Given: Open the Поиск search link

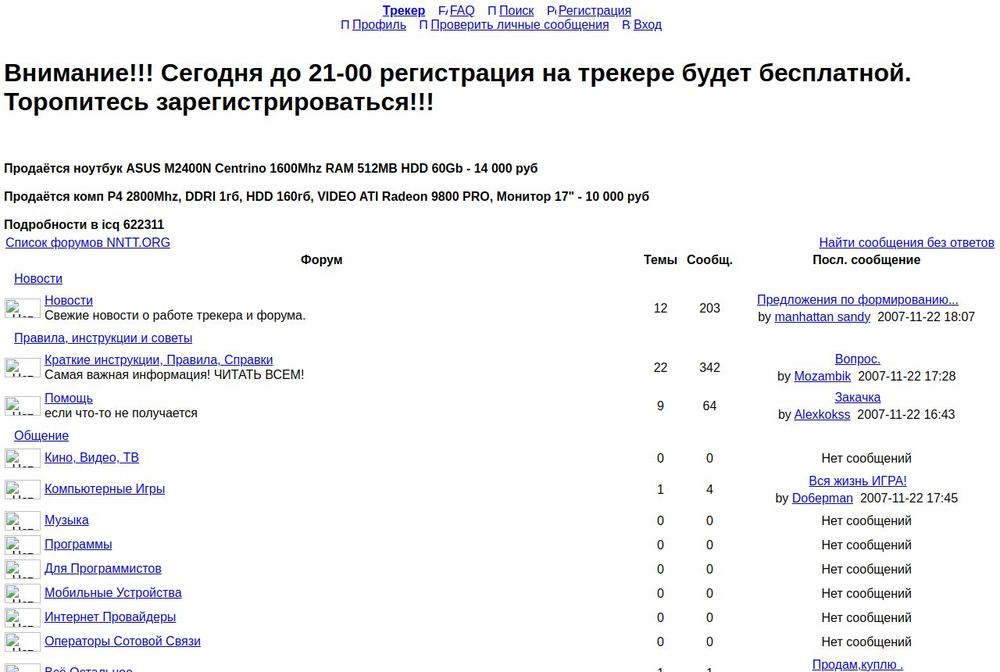Looking at the screenshot, I should 516,11.
